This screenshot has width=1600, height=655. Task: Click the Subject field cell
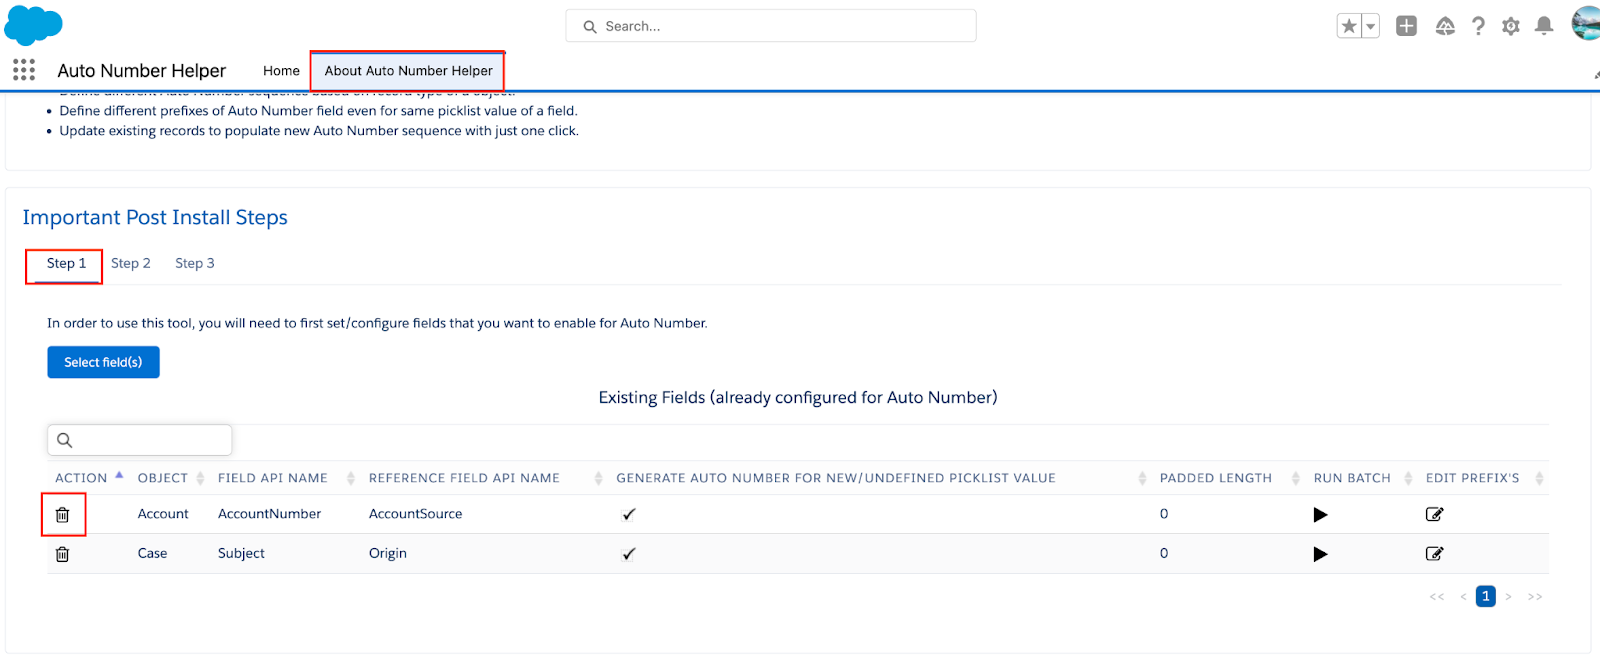coord(241,553)
